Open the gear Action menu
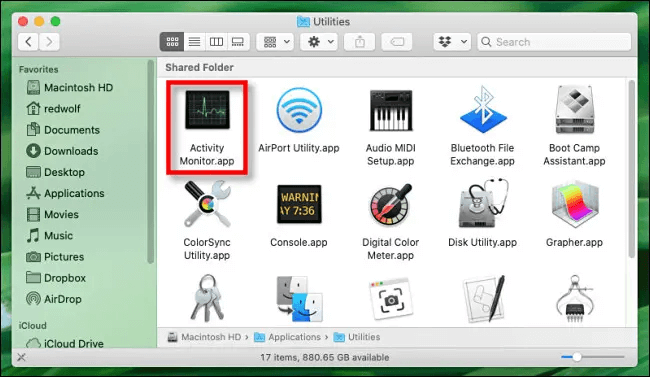This screenshot has width=650, height=377. point(319,42)
